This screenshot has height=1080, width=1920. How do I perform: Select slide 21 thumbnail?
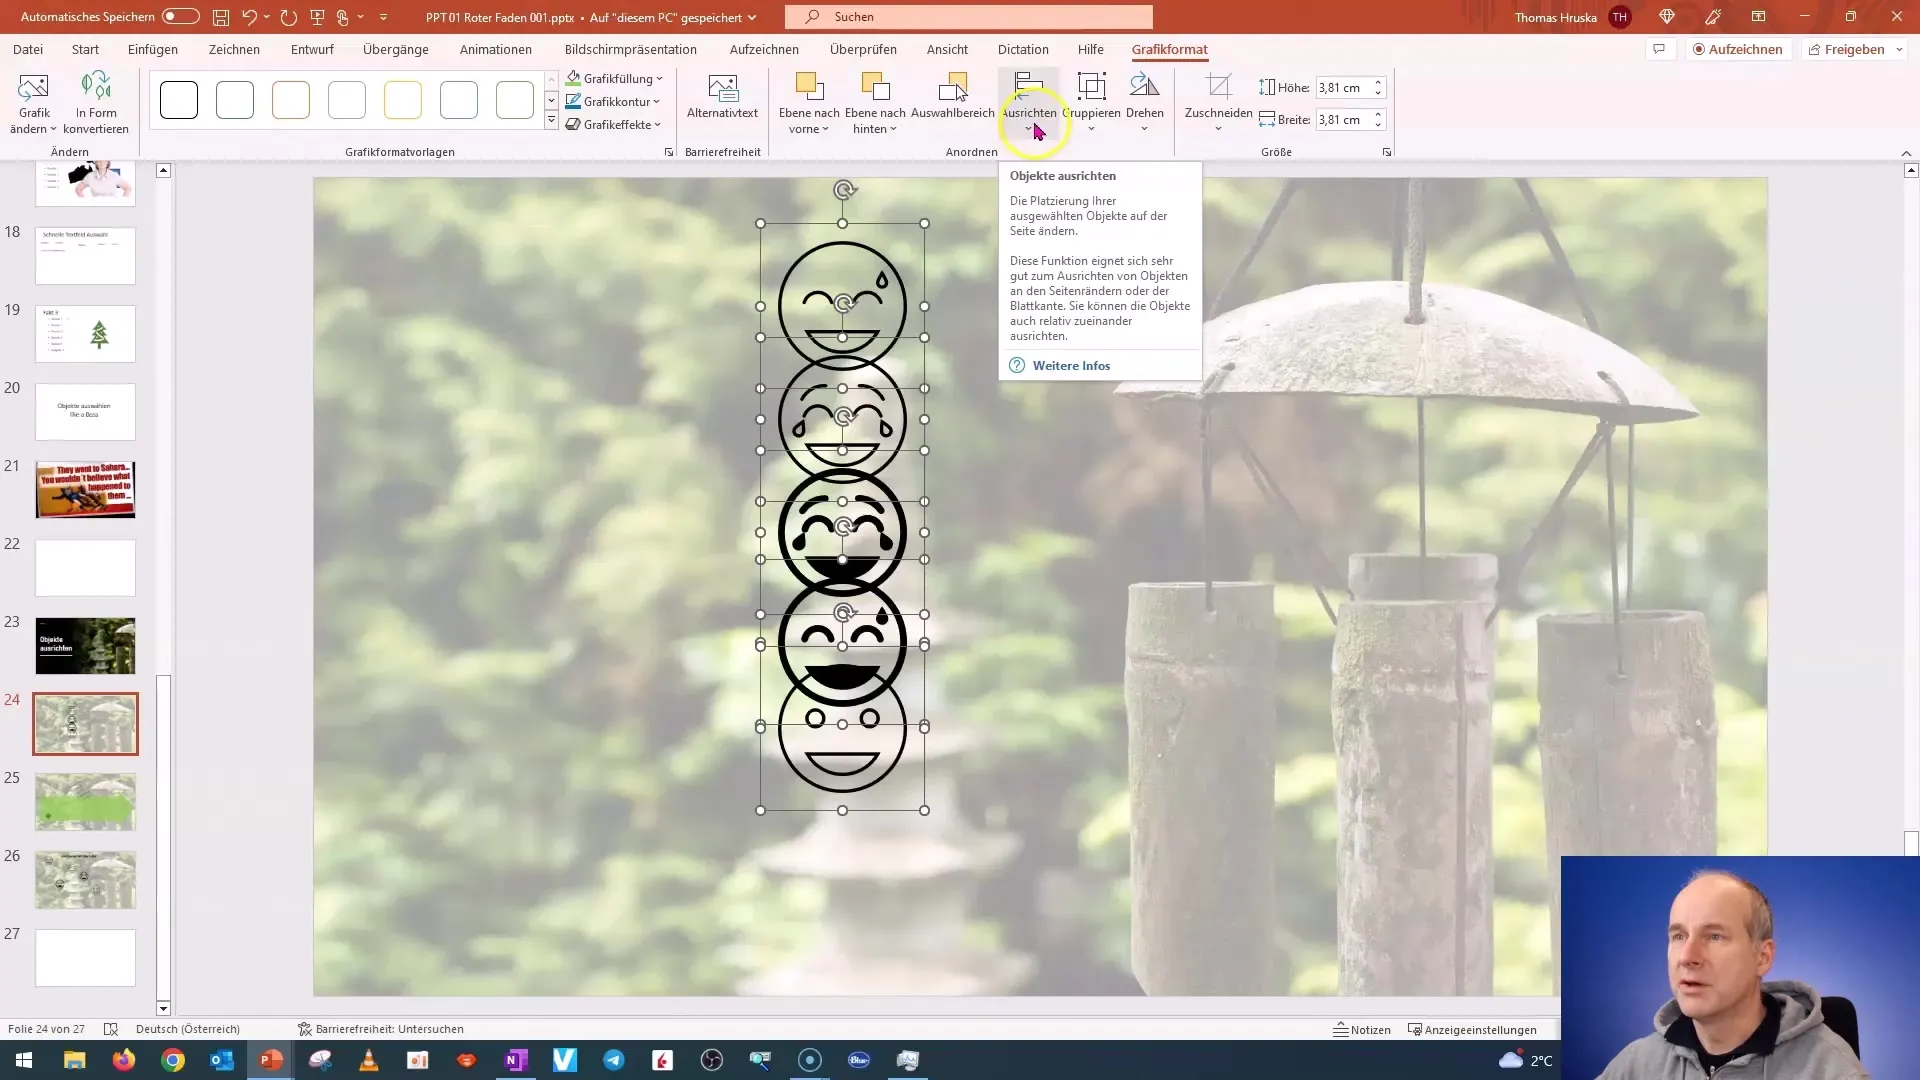pos(86,490)
